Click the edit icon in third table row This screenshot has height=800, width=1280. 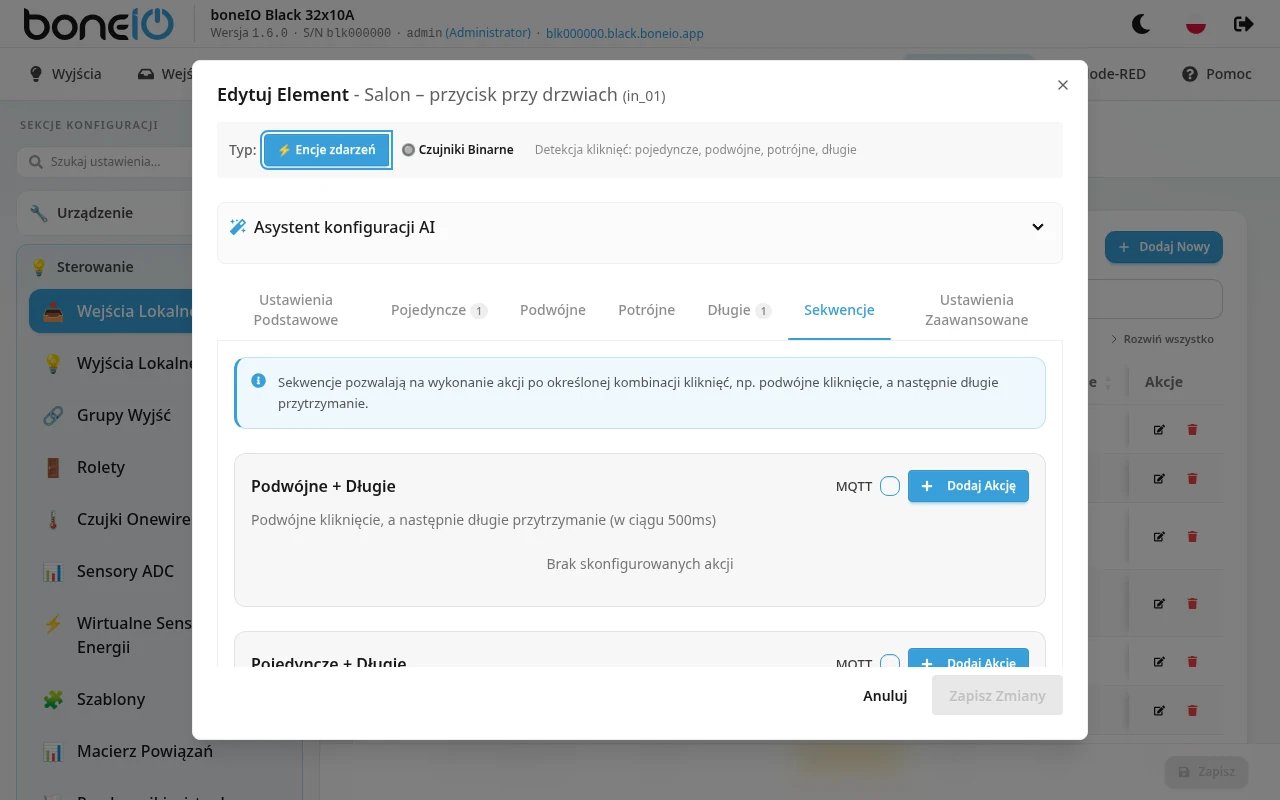click(x=1159, y=537)
